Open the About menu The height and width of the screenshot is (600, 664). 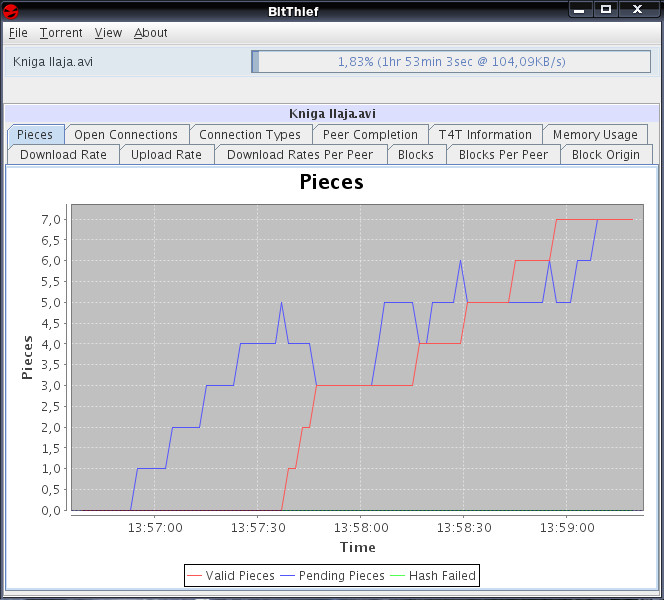click(x=150, y=33)
